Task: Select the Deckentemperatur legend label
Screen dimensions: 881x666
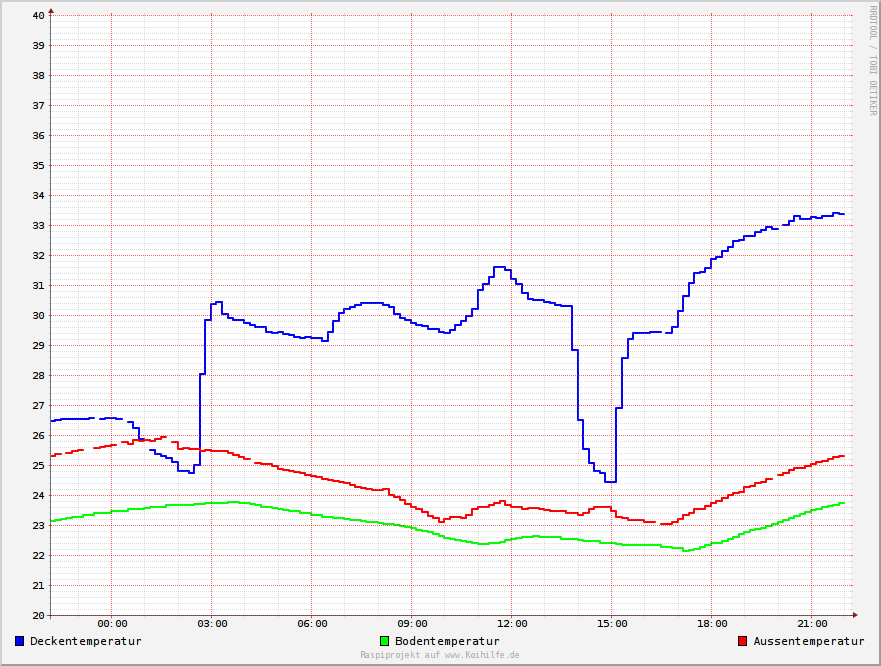Action: 86,641
